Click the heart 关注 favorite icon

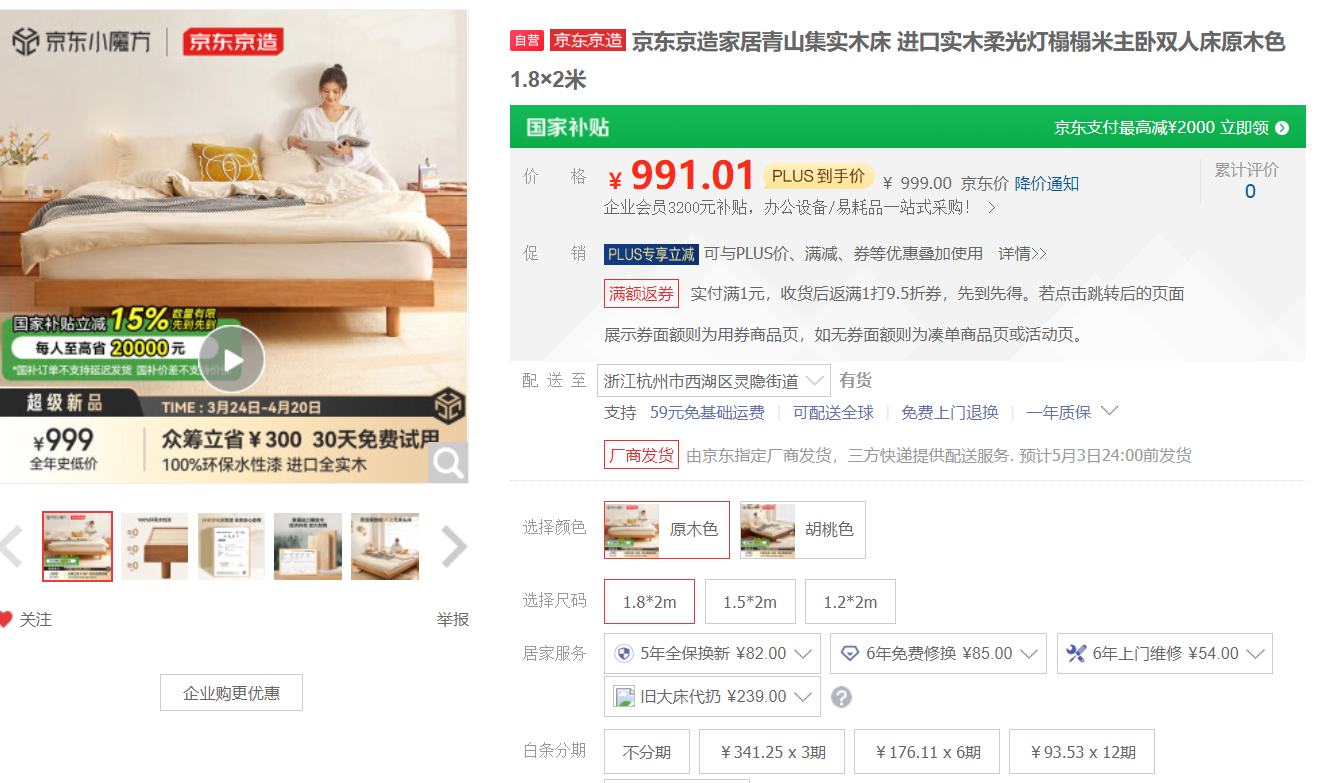6,620
